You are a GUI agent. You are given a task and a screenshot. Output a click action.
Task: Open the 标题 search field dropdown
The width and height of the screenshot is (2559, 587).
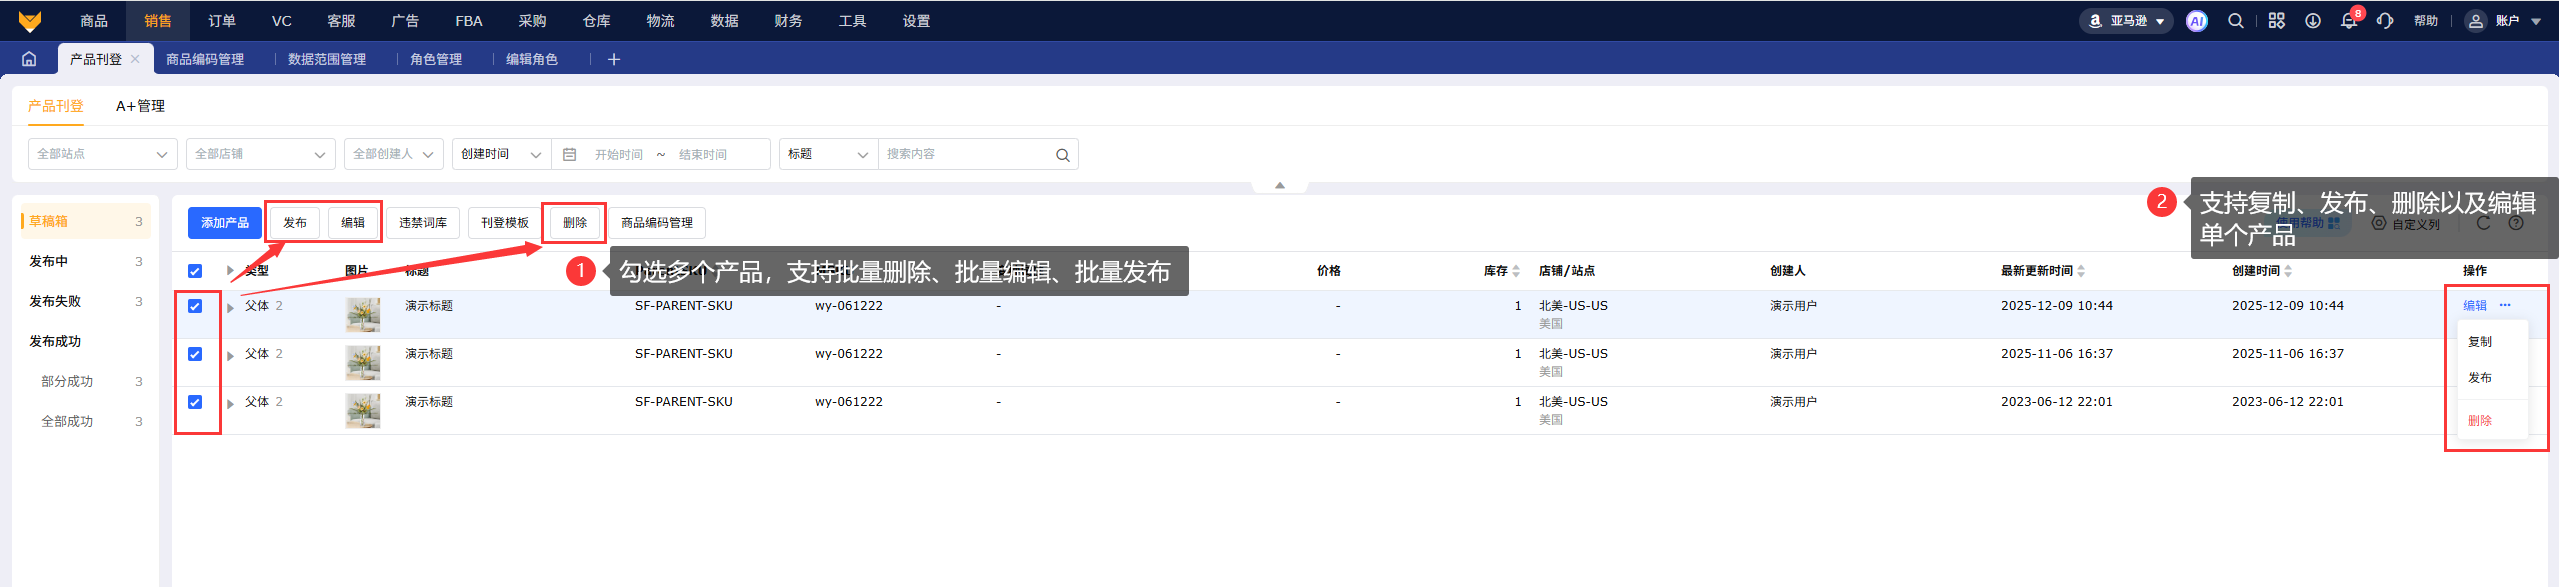coord(828,154)
